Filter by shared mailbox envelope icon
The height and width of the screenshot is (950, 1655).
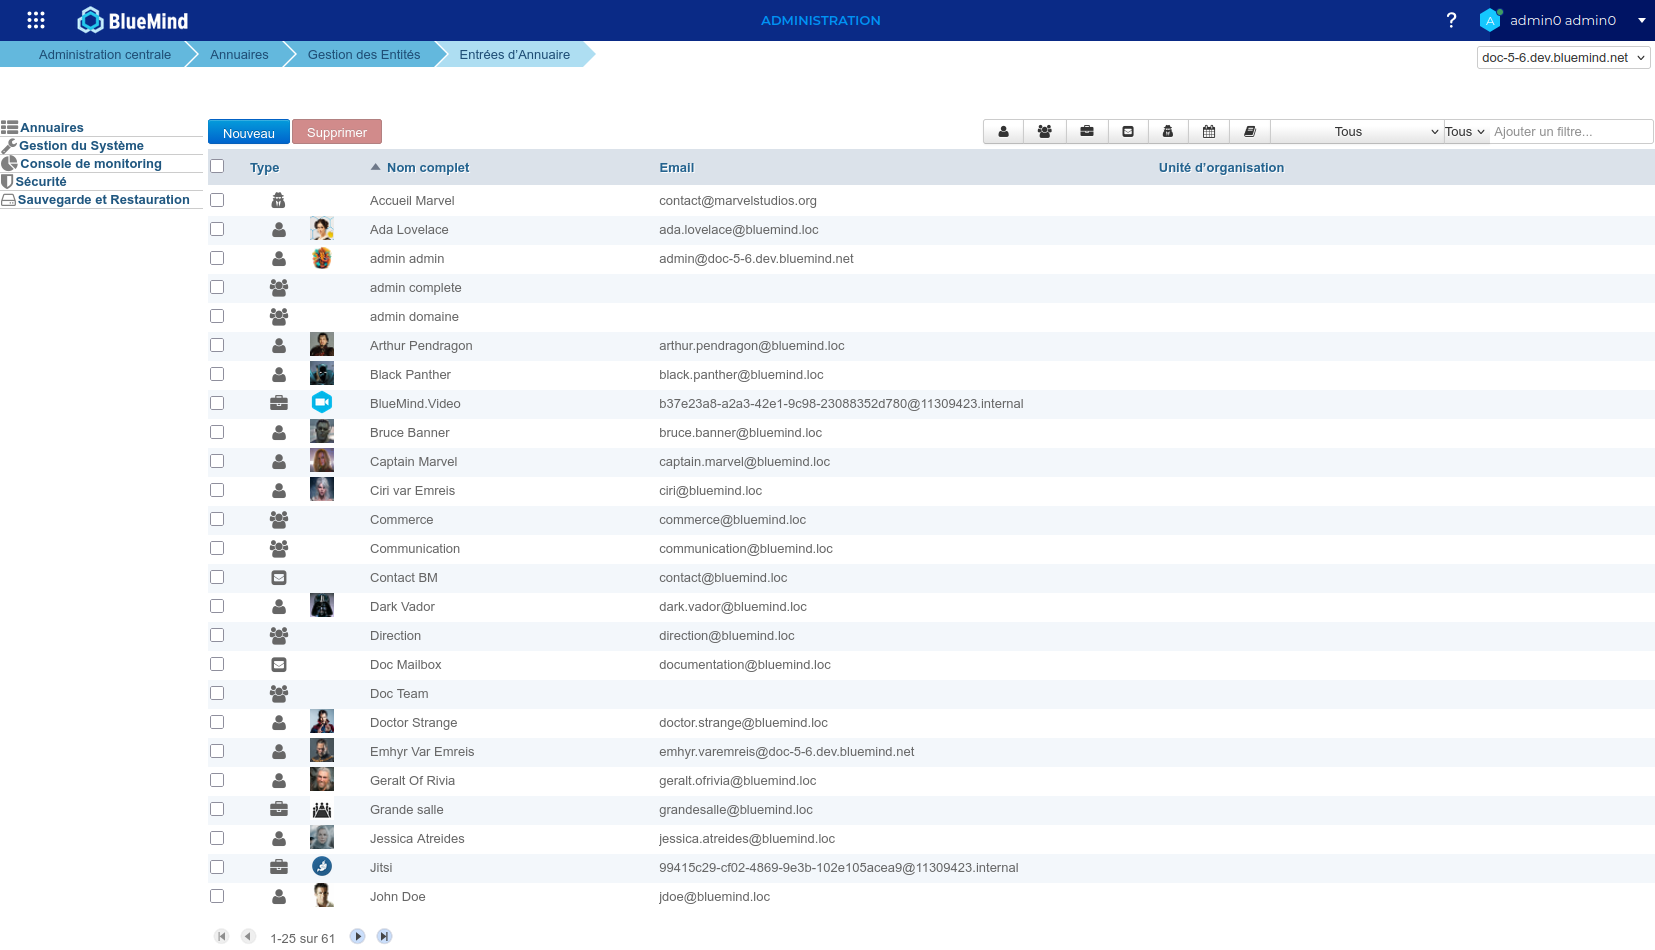[1127, 132]
